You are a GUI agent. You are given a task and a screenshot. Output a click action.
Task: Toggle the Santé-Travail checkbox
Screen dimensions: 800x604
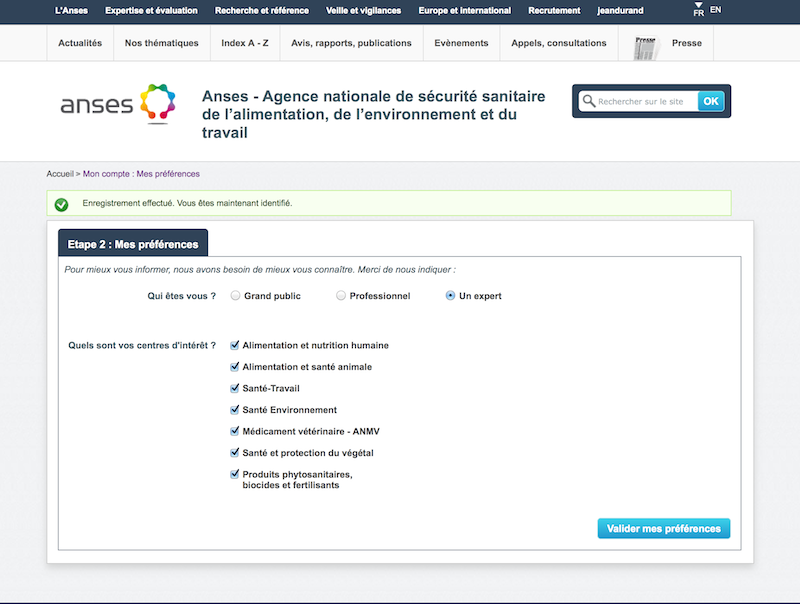pos(235,388)
